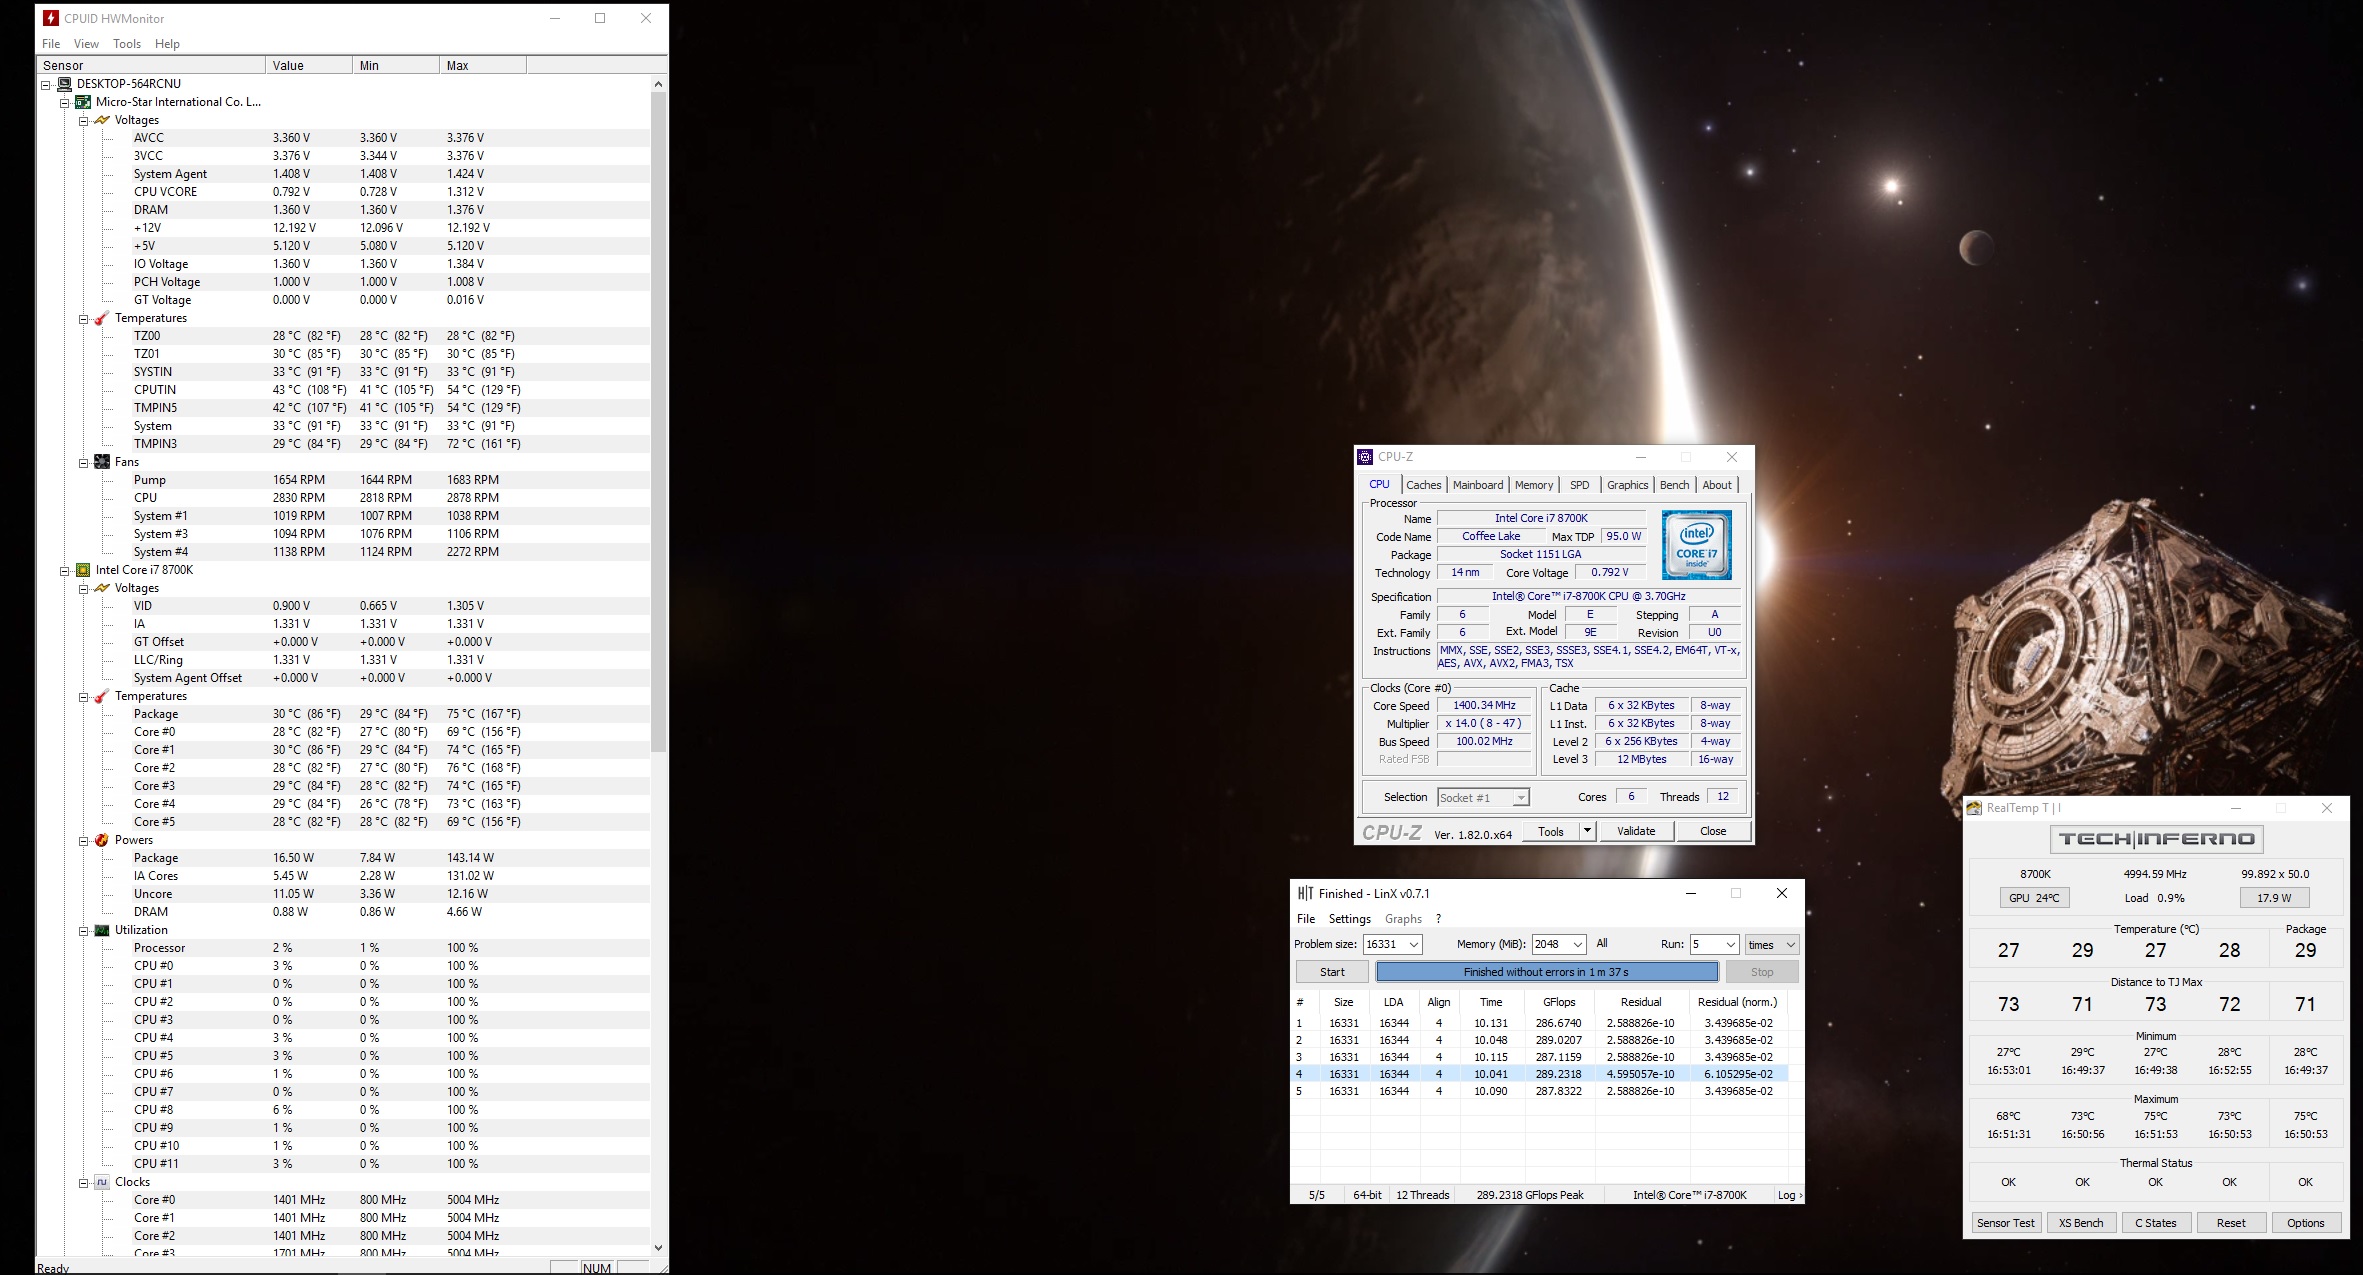
Task: Click the Micro-Star motherboard icon in tree
Action: point(83,102)
